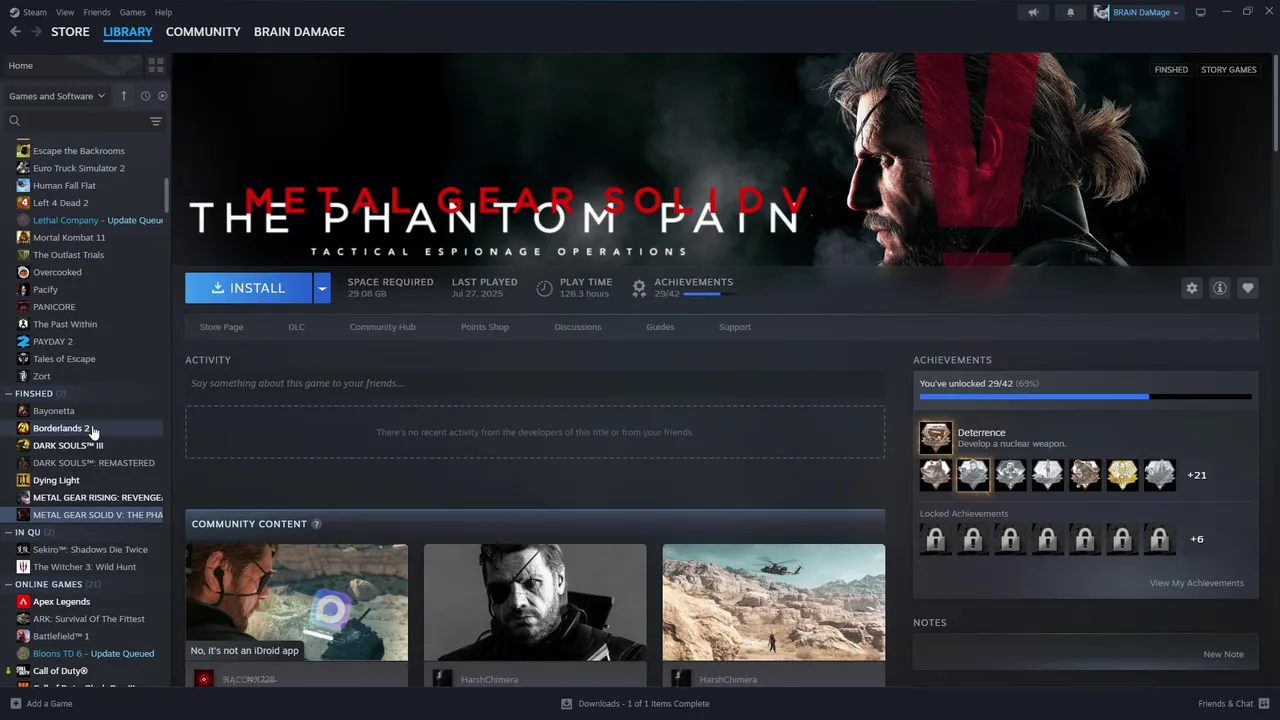Viewport: 1280px width, 720px height.
Task: Open the Big Picture mode monitor icon
Action: click(1201, 12)
